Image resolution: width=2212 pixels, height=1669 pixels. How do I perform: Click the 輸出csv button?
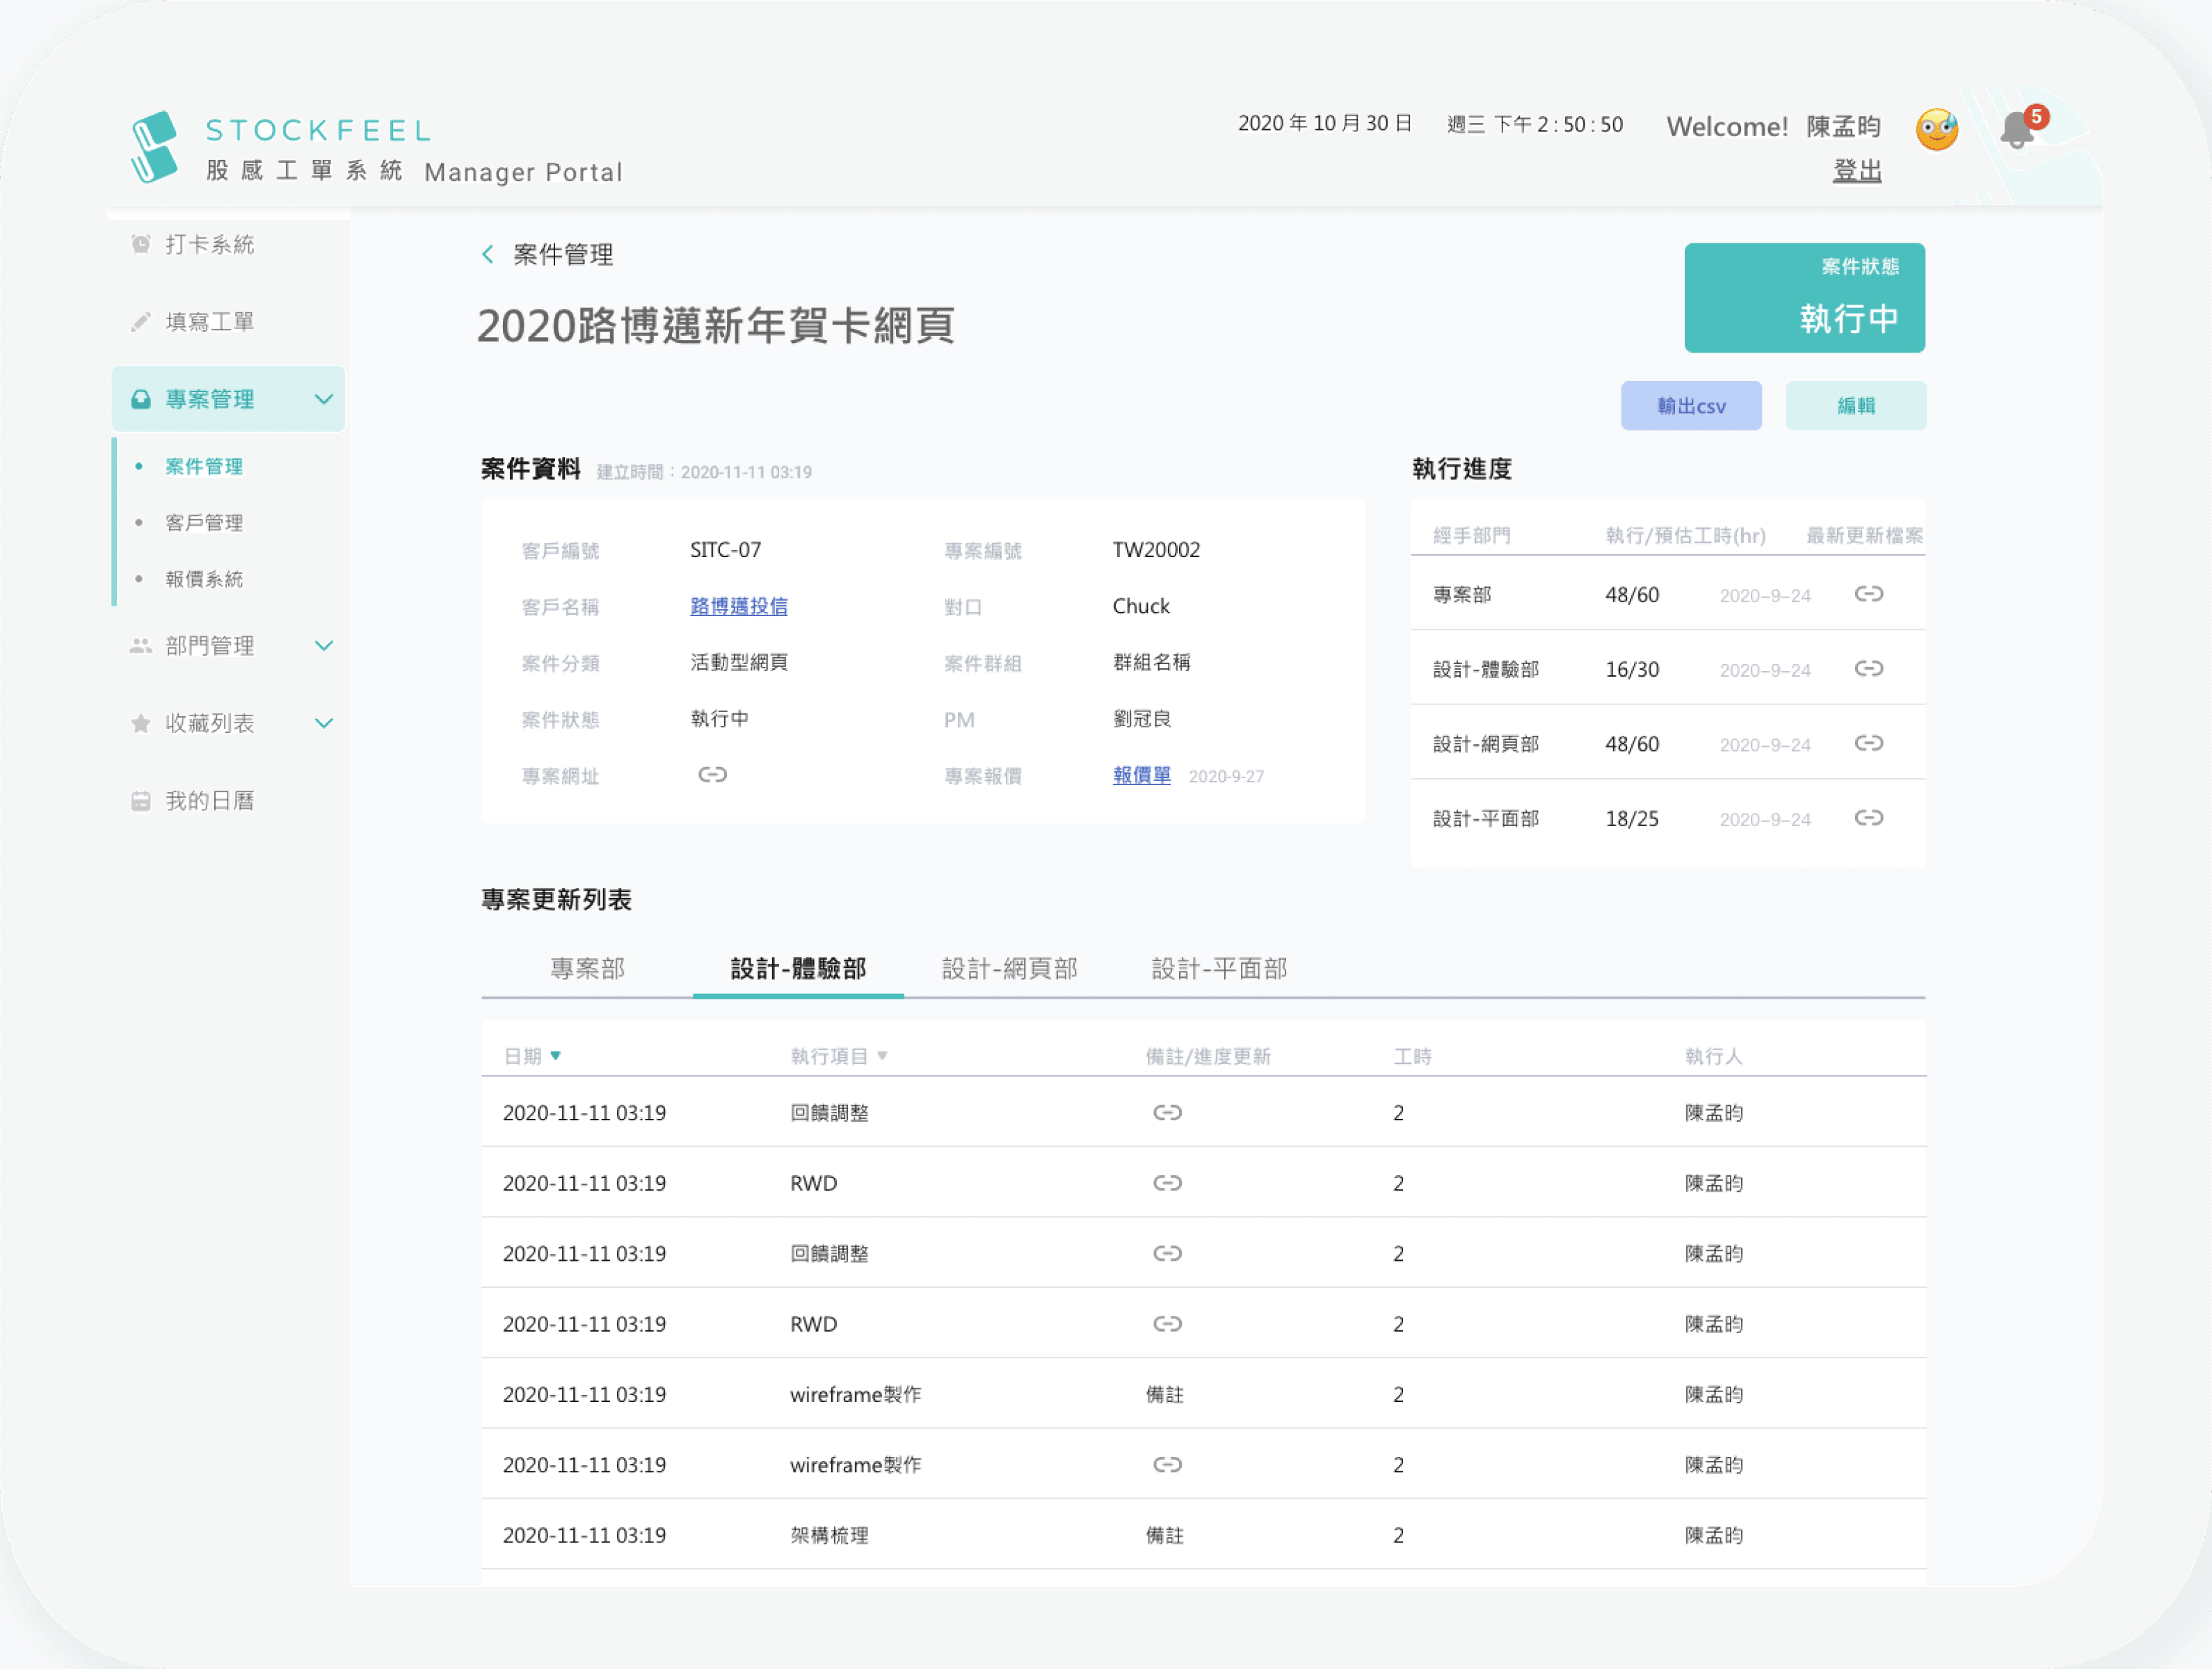pos(1690,406)
